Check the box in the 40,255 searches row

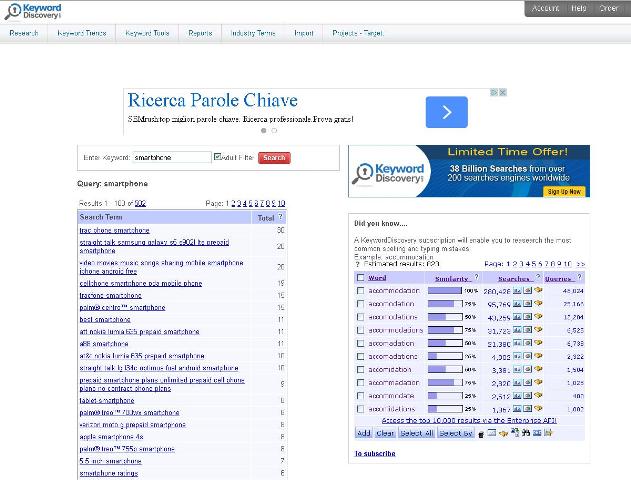[x=361, y=317]
